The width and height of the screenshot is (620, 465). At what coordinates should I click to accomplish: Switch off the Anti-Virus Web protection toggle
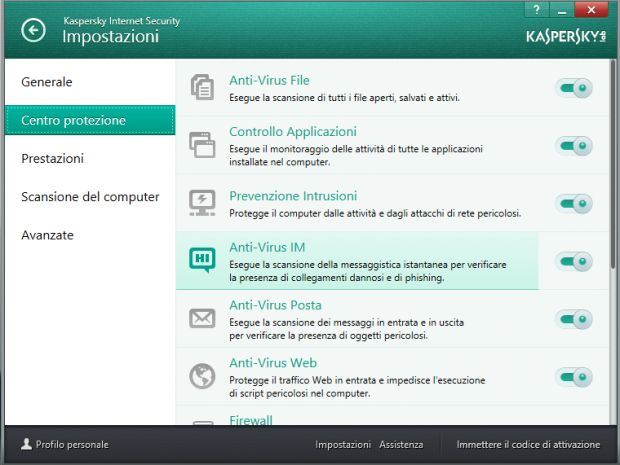tap(574, 377)
